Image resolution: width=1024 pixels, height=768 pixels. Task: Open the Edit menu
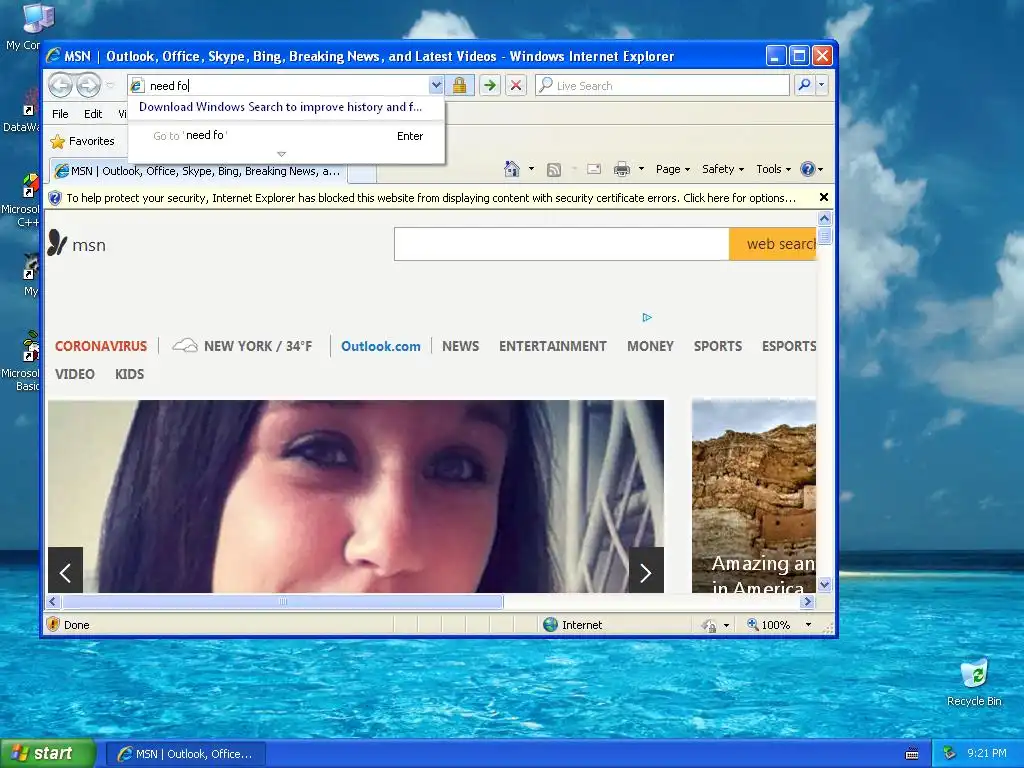[x=93, y=114]
